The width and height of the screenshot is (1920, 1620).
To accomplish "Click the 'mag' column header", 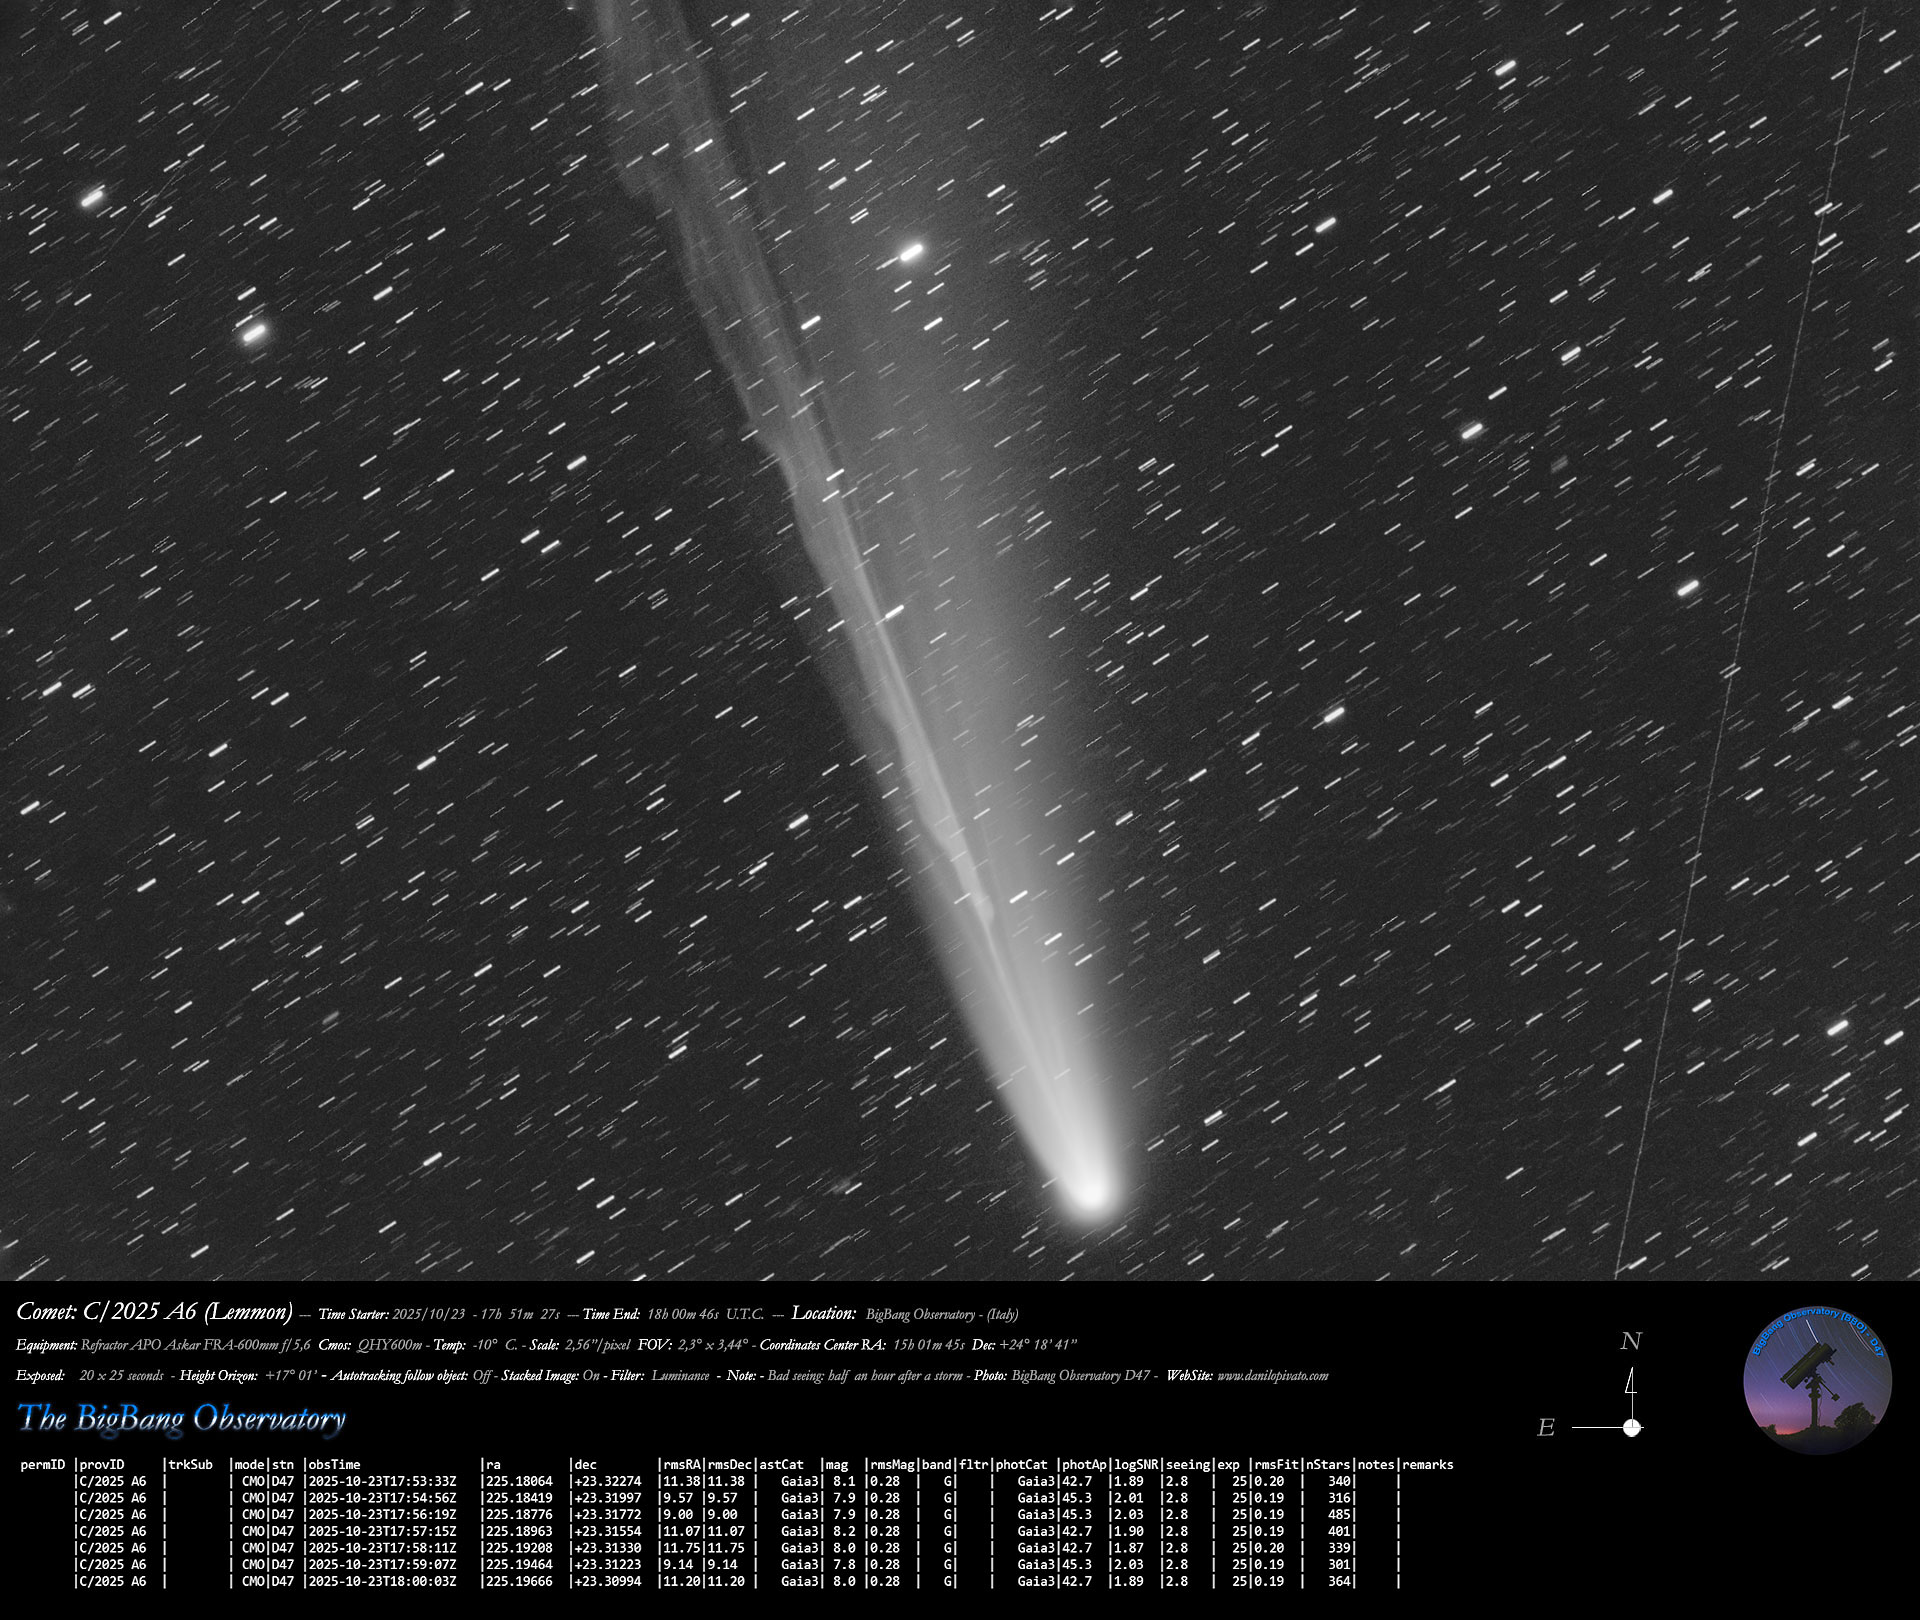I will point(837,1465).
